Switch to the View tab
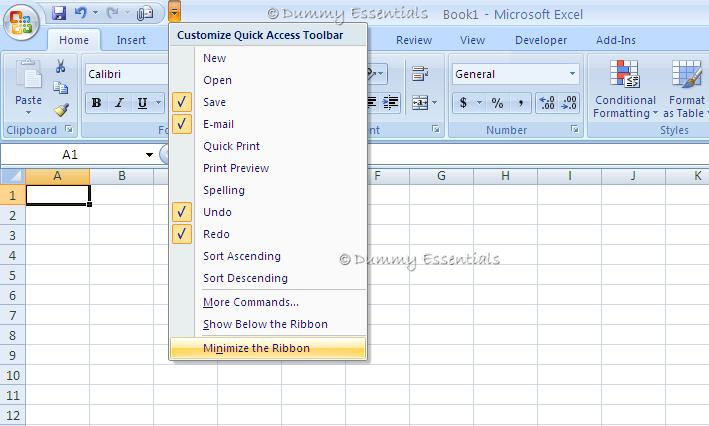Screen dimensions: 709x426 pyautogui.click(x=473, y=40)
